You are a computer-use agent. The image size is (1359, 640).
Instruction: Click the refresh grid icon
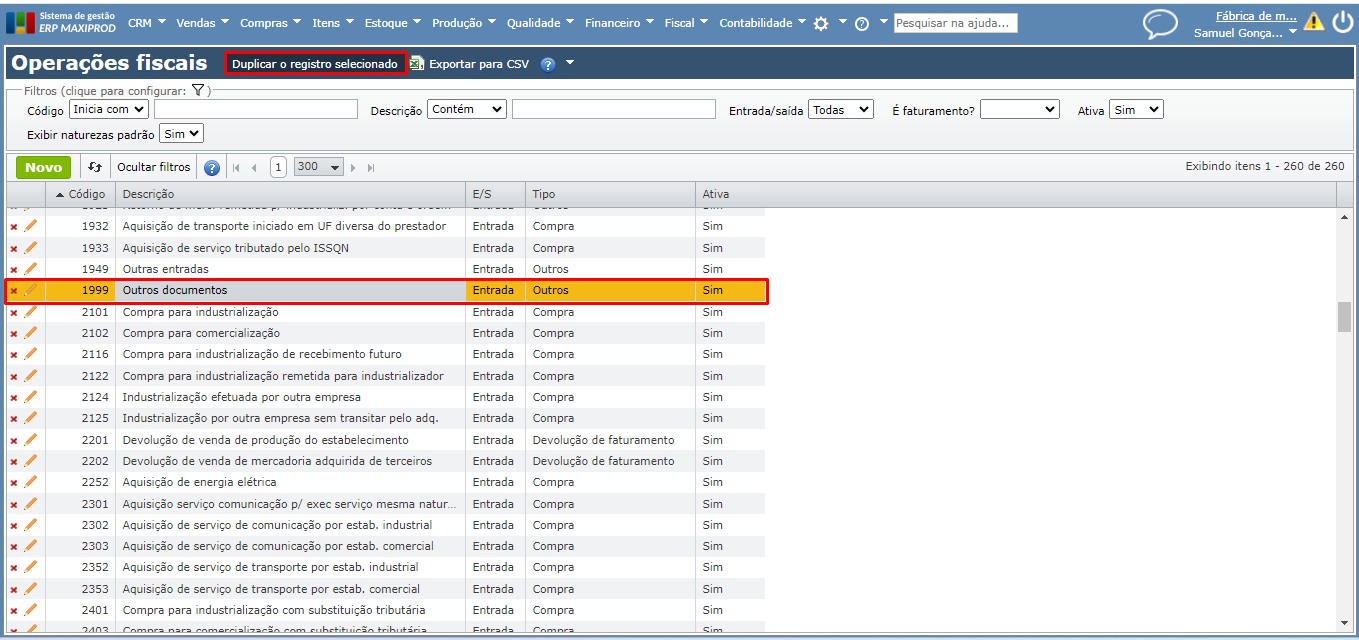point(95,167)
